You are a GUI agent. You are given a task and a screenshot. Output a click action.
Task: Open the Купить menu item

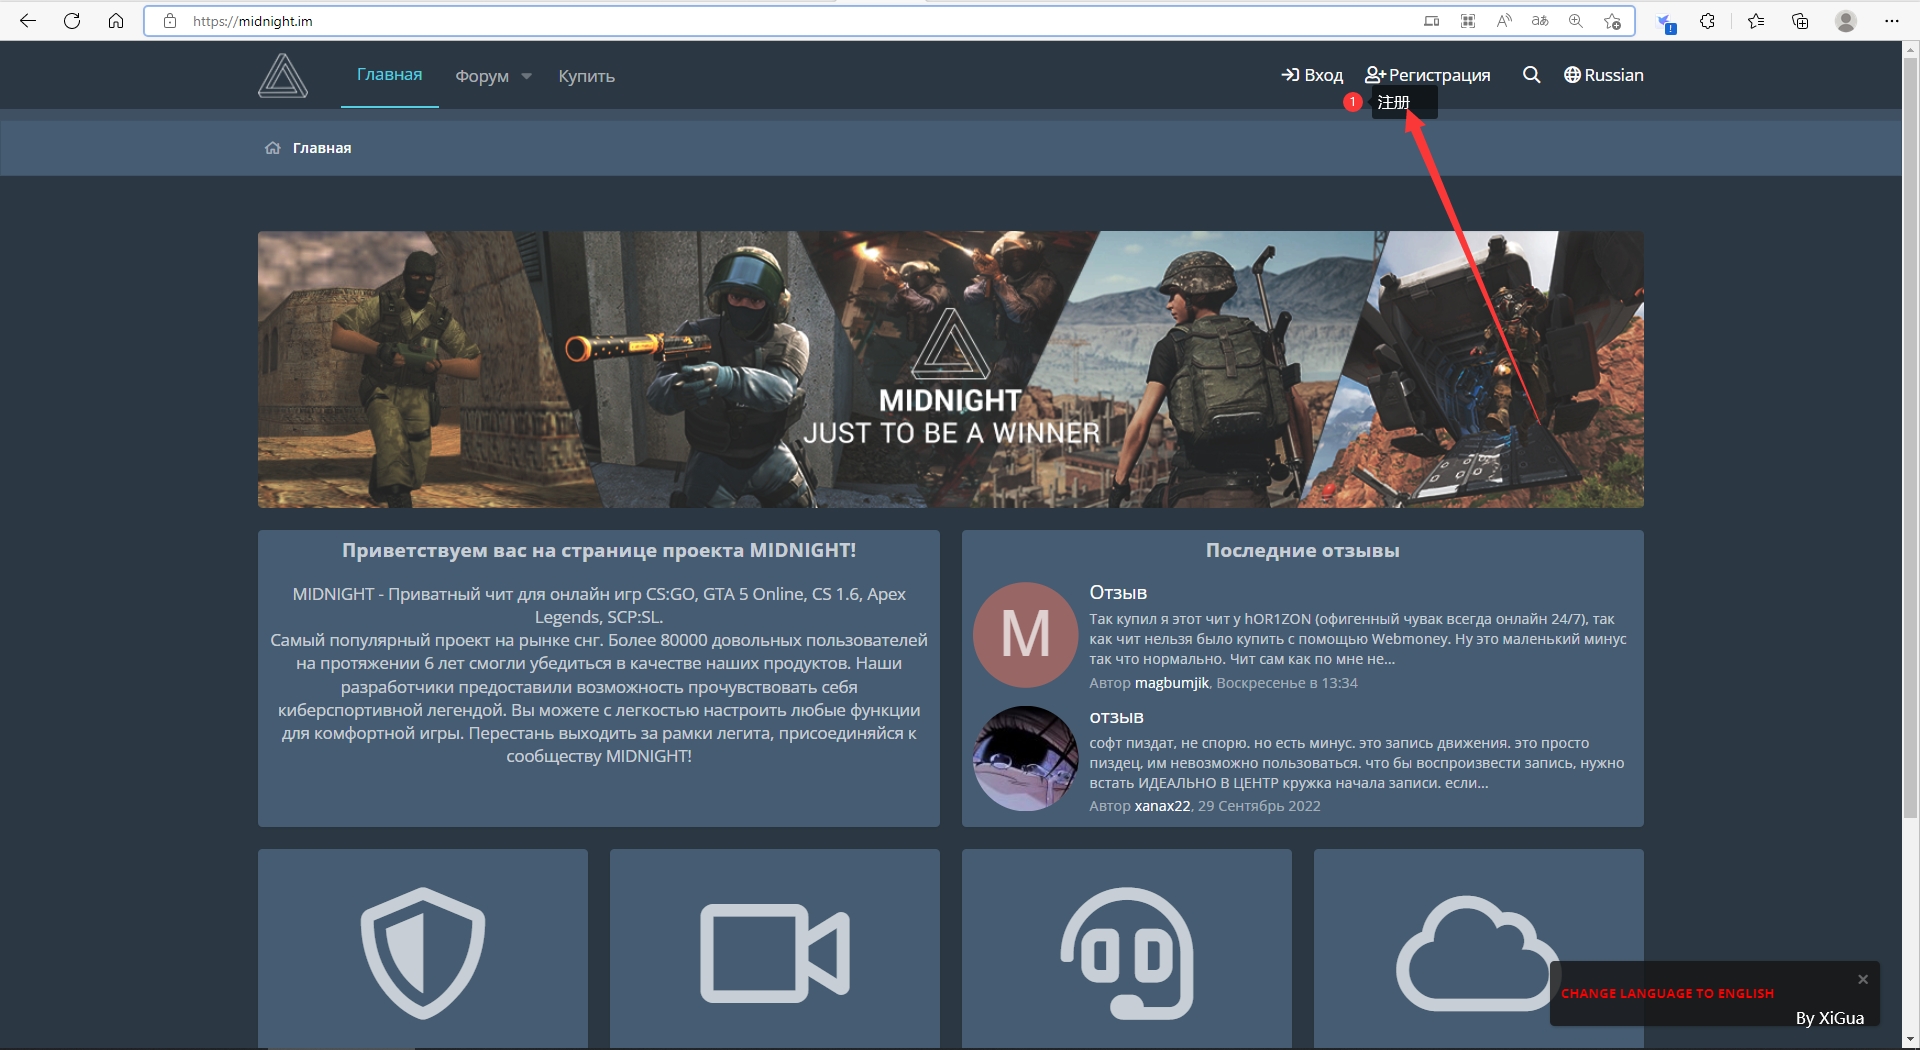tap(586, 76)
